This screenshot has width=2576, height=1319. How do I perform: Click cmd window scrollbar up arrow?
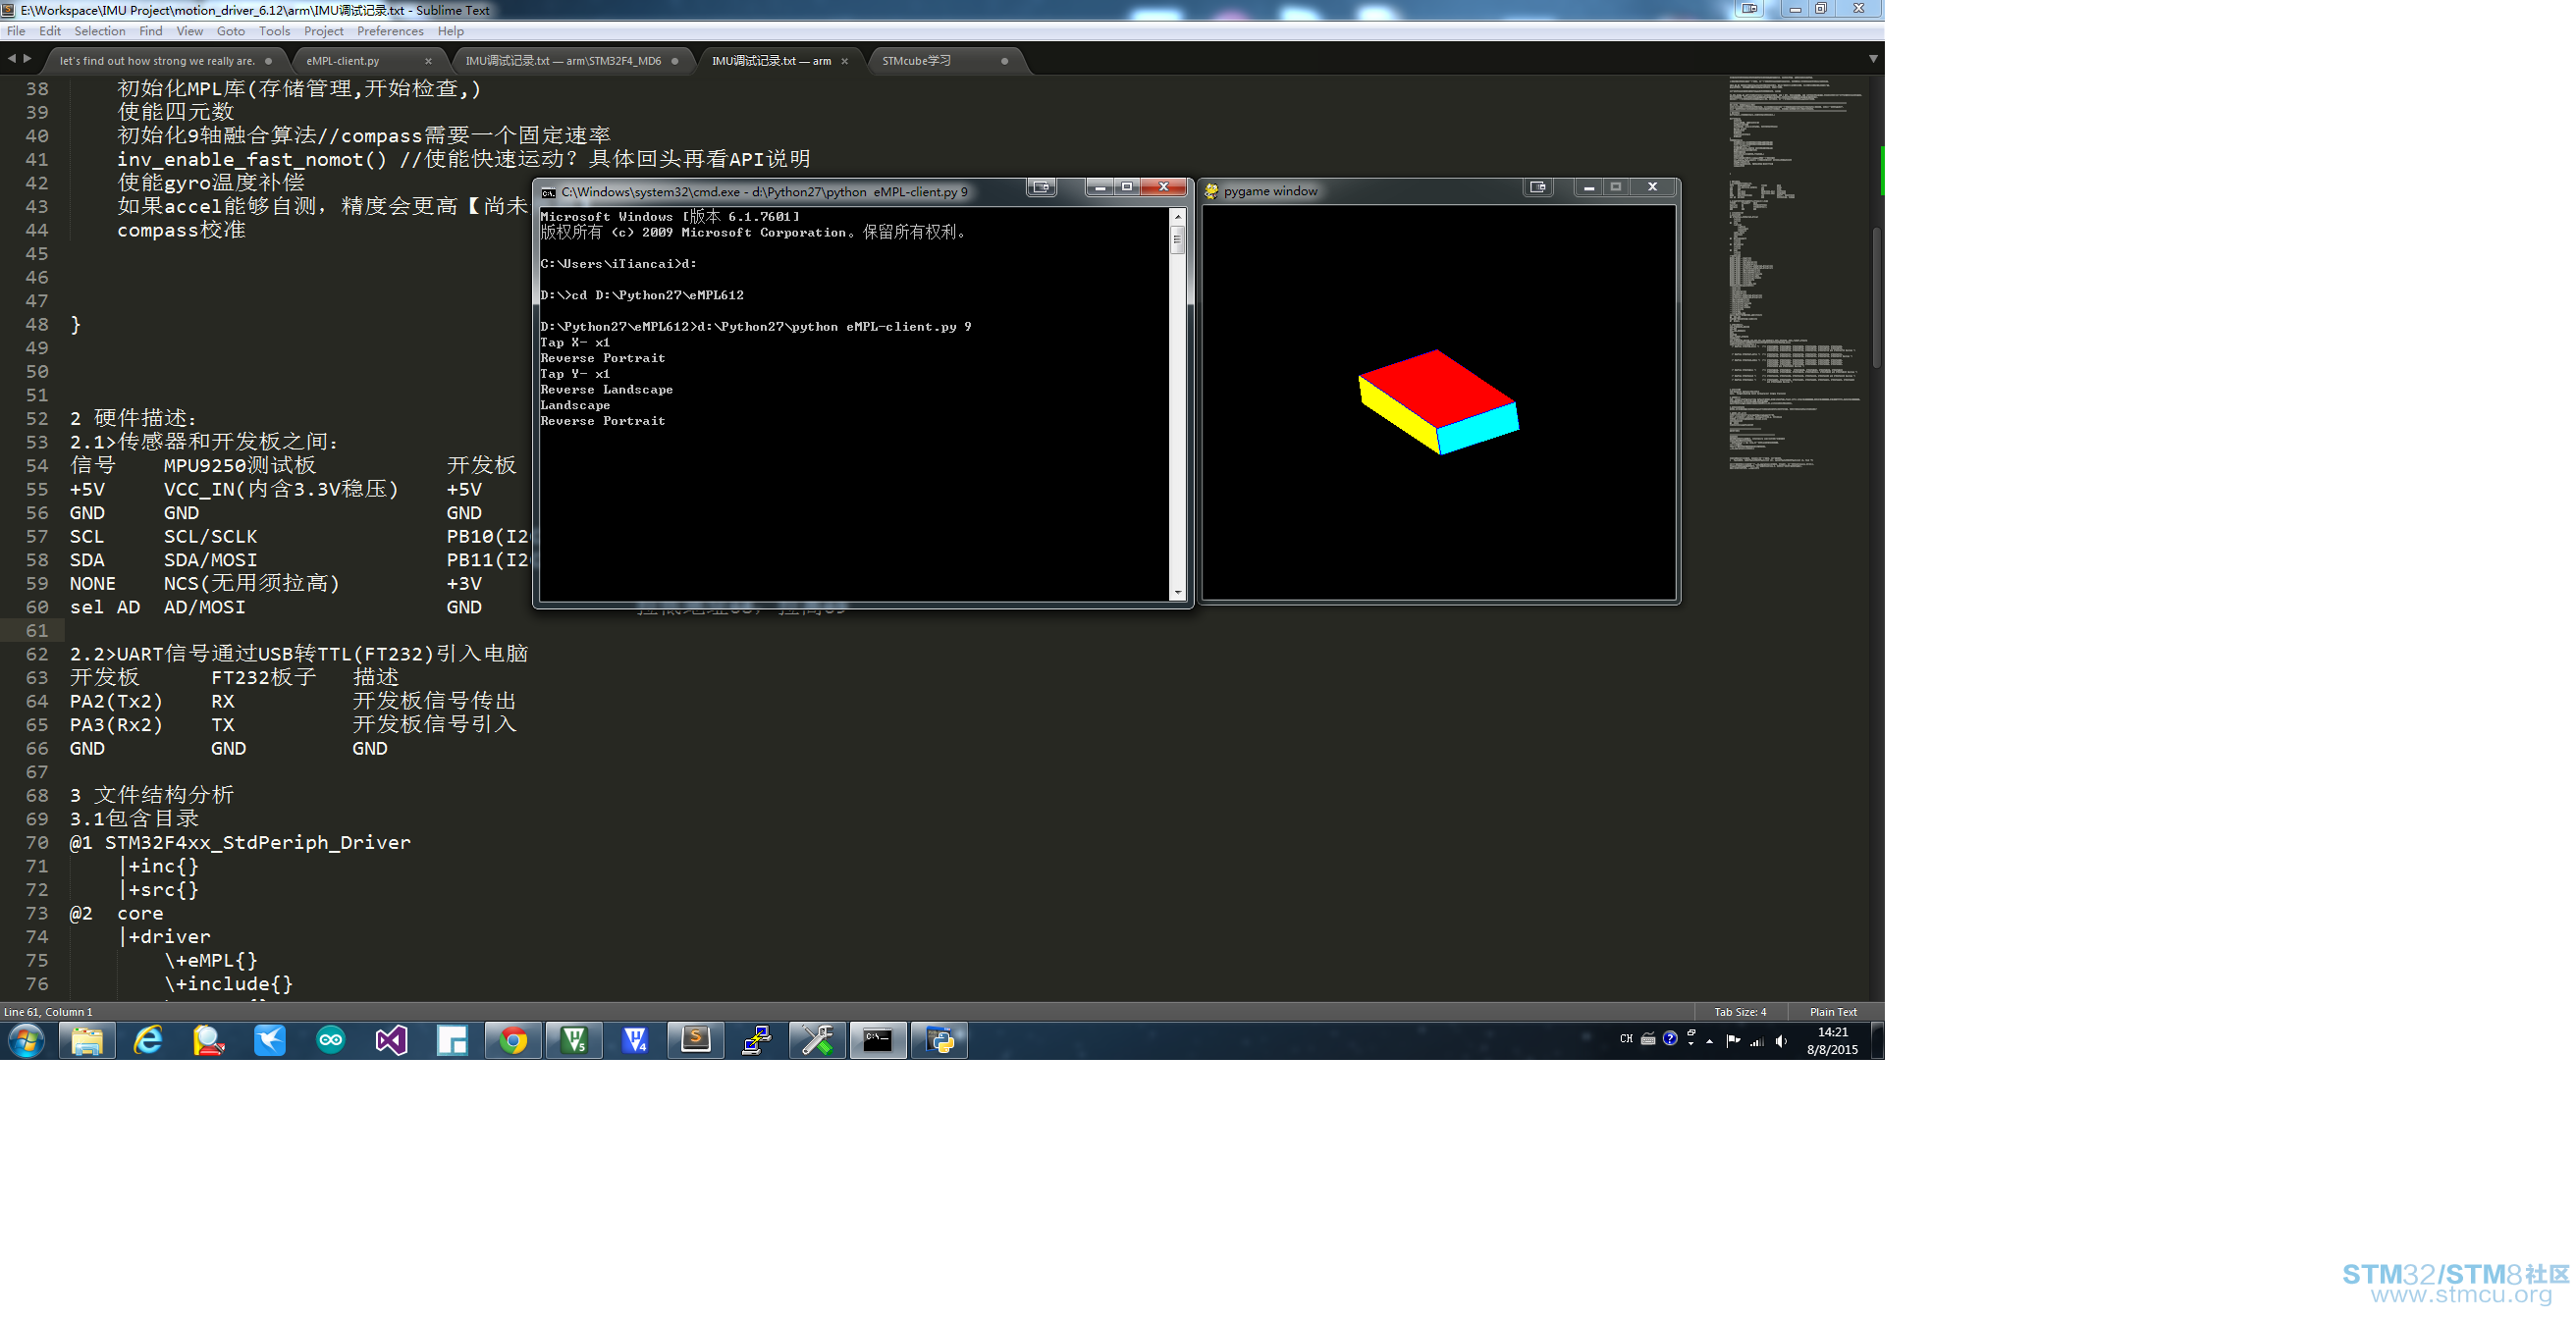pyautogui.click(x=1178, y=216)
